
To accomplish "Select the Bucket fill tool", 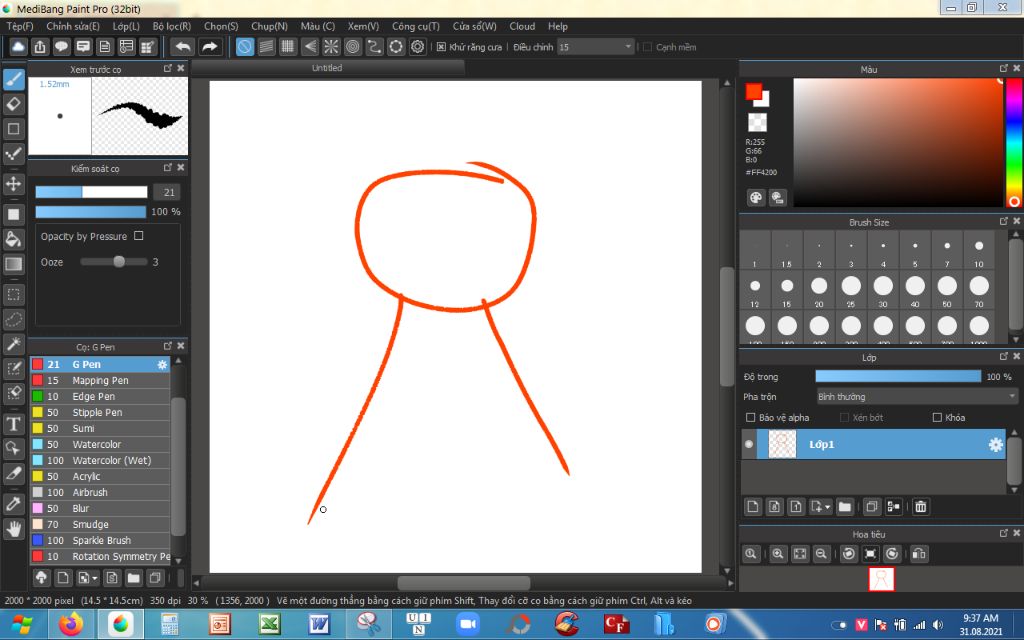I will 14,239.
